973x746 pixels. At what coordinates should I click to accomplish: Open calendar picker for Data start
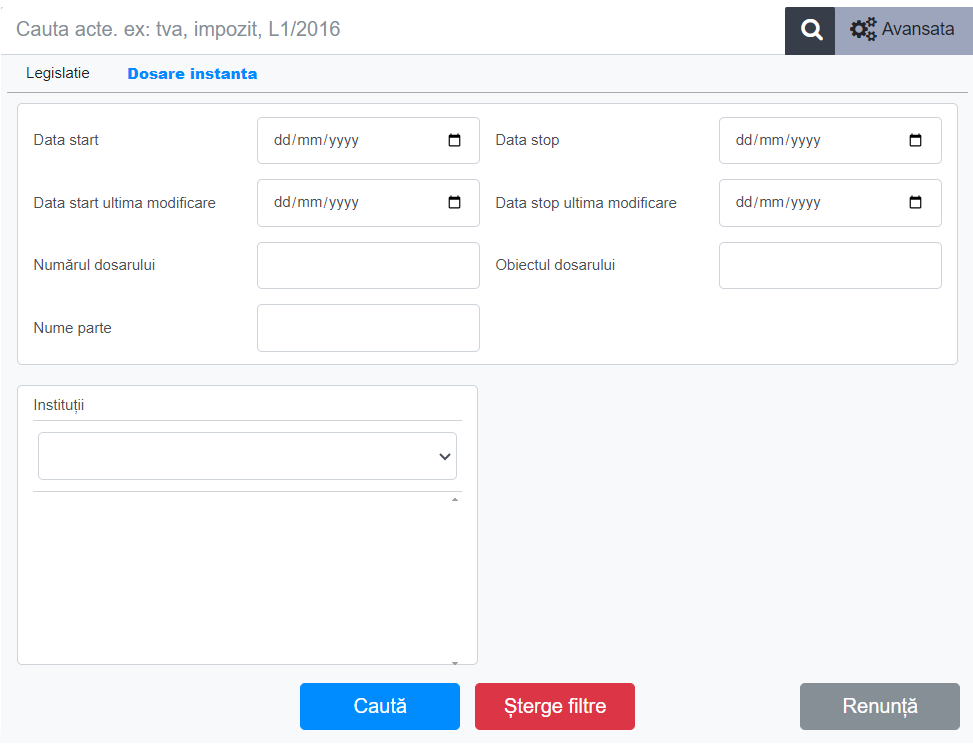coord(455,141)
